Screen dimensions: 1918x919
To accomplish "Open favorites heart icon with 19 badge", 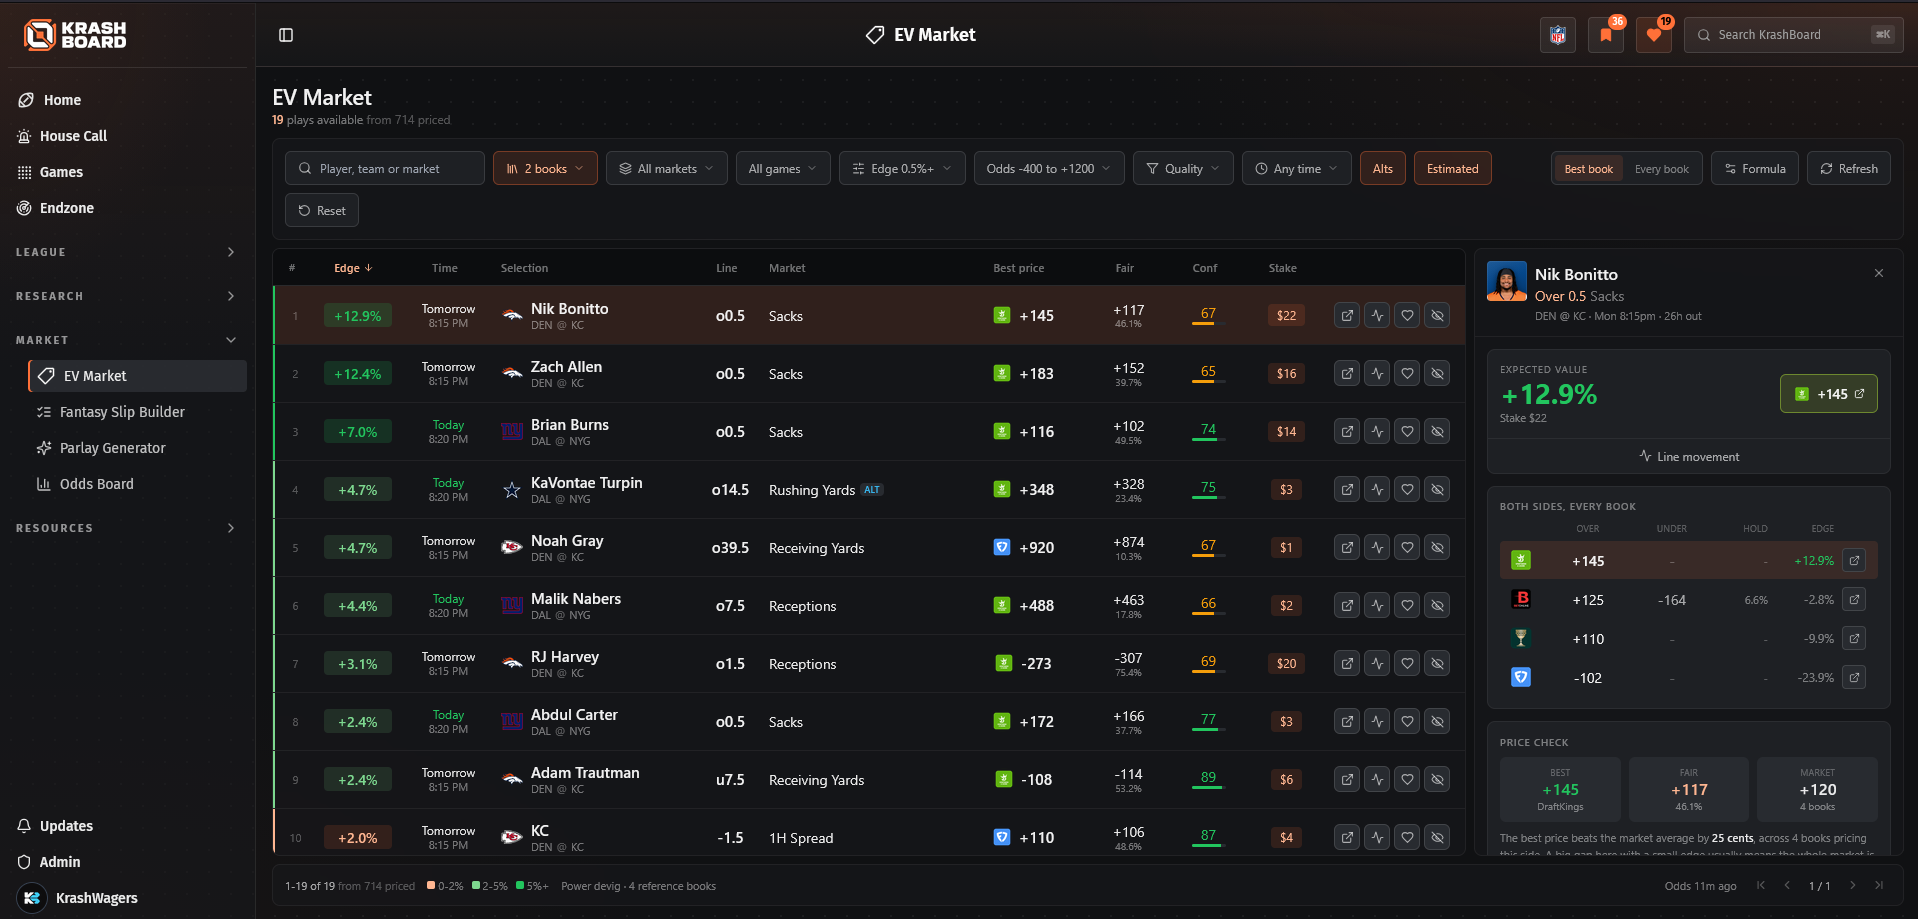I will [x=1653, y=35].
